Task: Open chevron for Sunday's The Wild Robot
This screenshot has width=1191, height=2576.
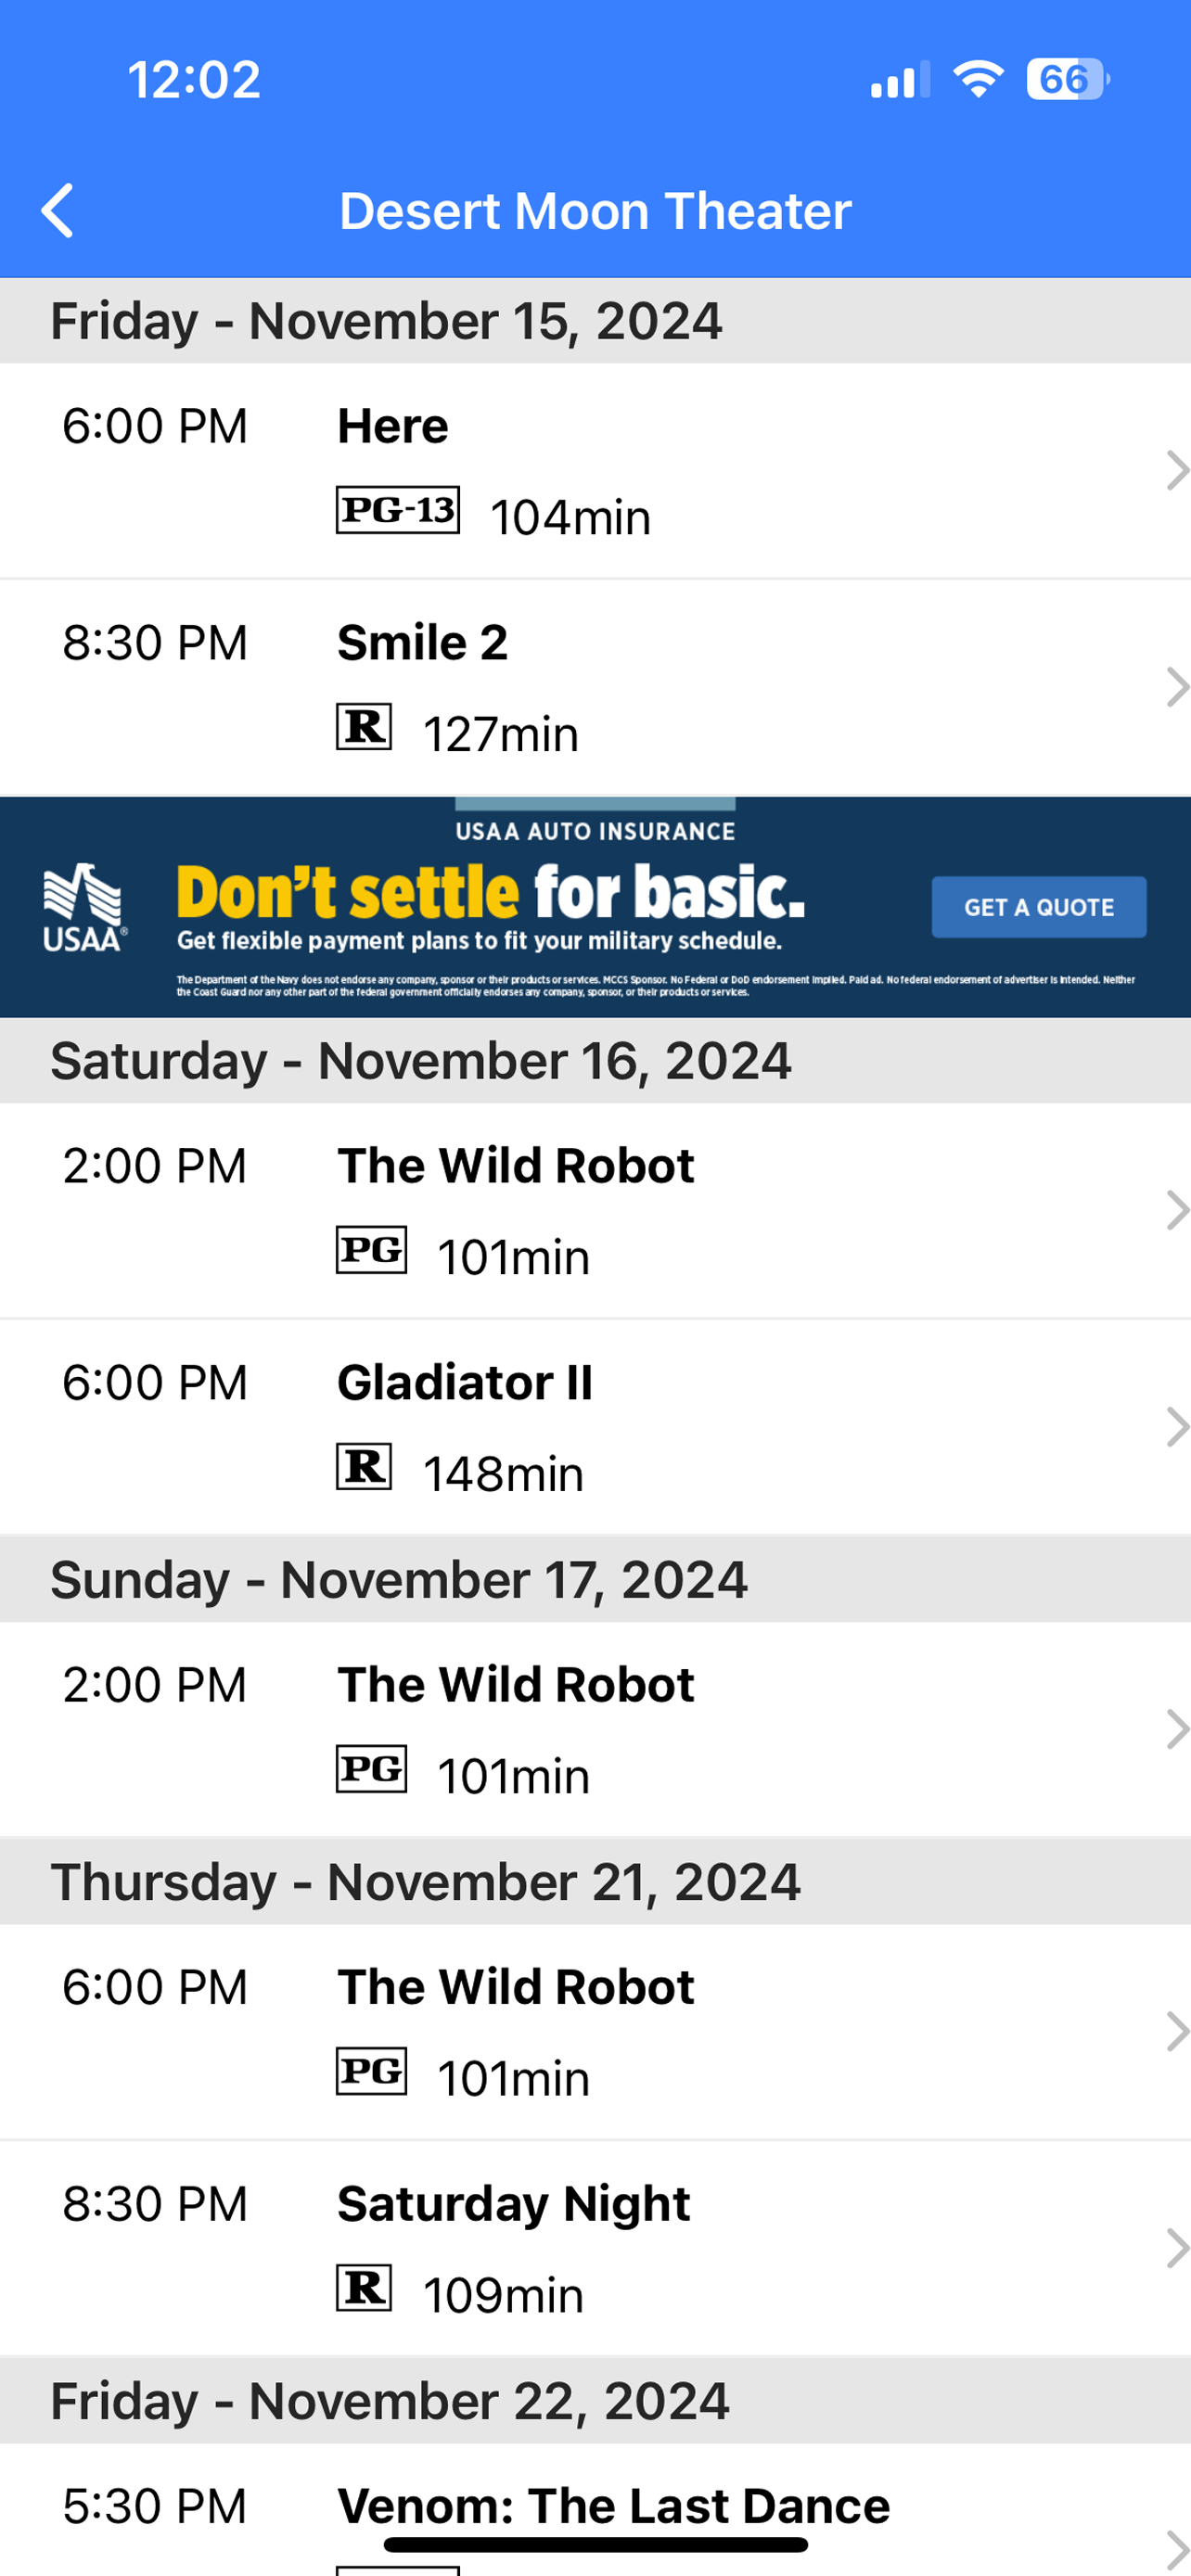Action: click(1176, 1729)
